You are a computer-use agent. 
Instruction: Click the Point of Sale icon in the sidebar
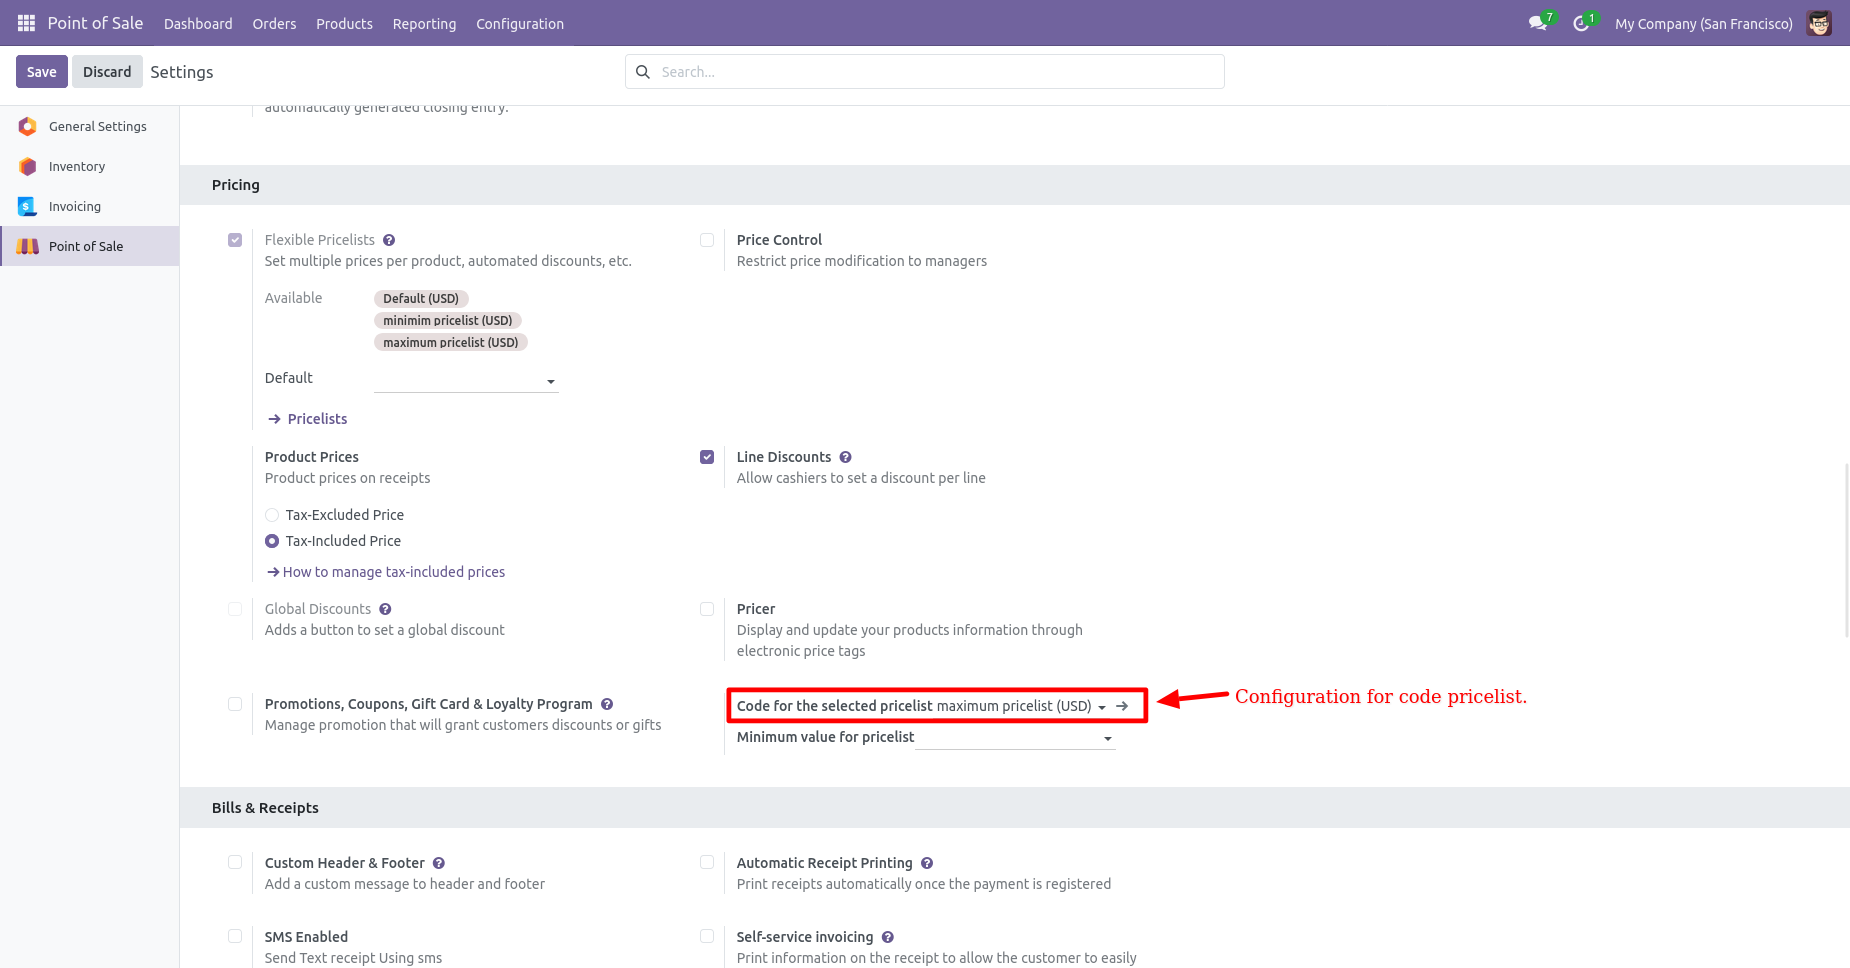[28, 246]
